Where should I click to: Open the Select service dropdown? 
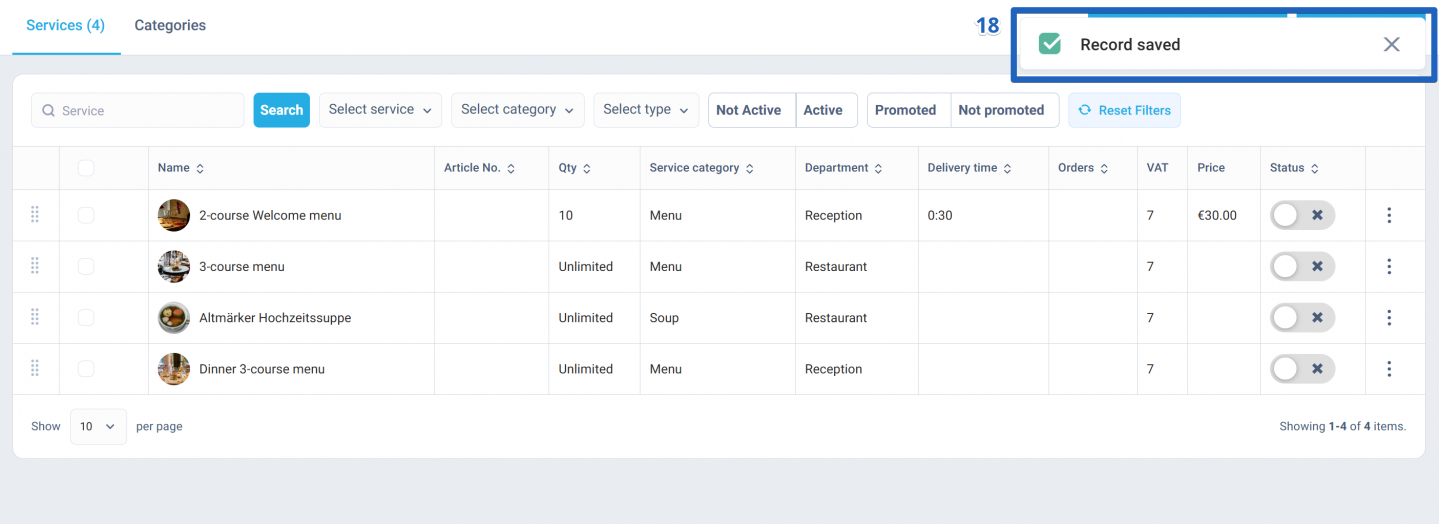tap(380, 110)
